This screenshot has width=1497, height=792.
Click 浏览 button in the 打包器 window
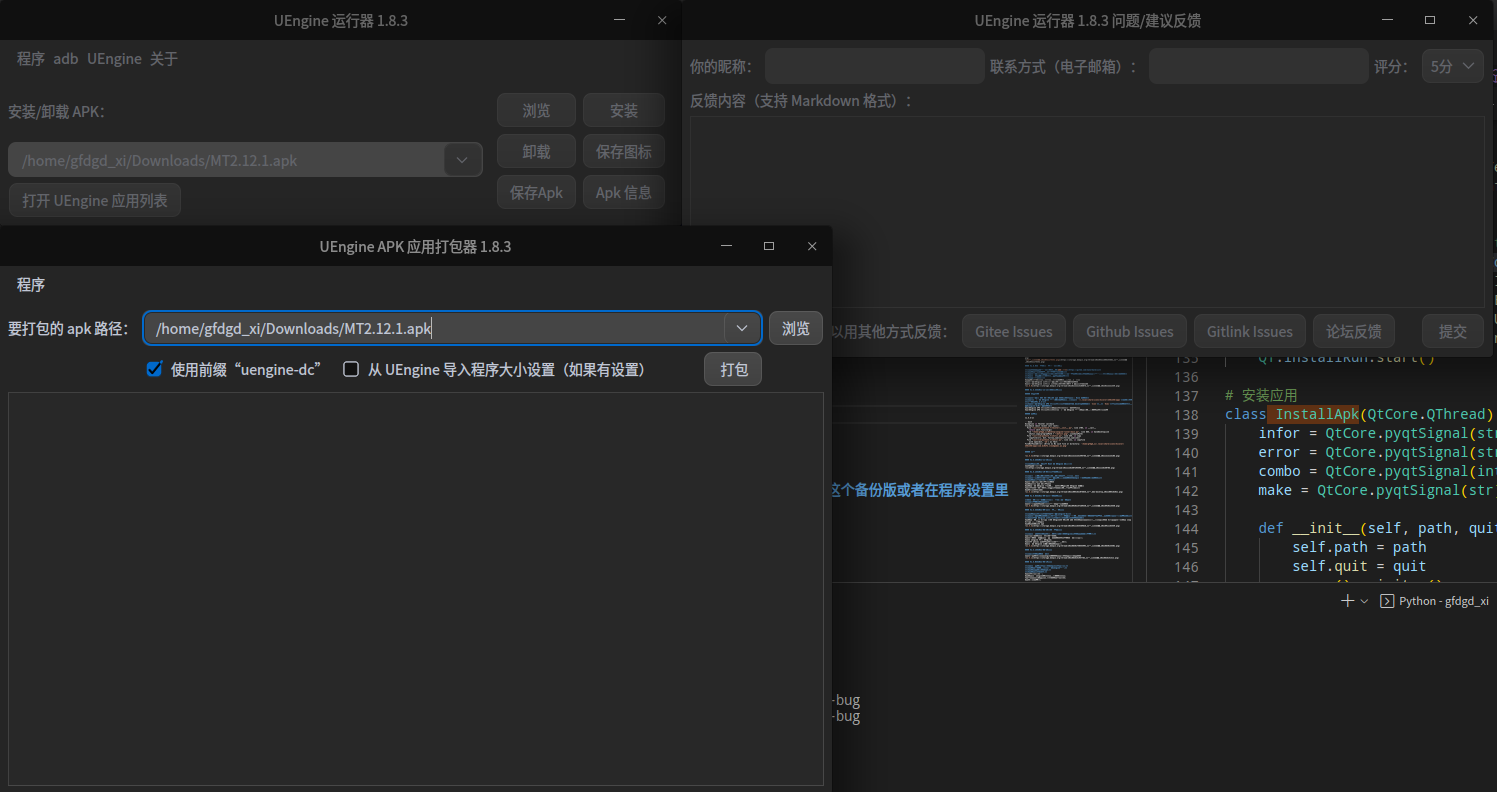coord(796,328)
